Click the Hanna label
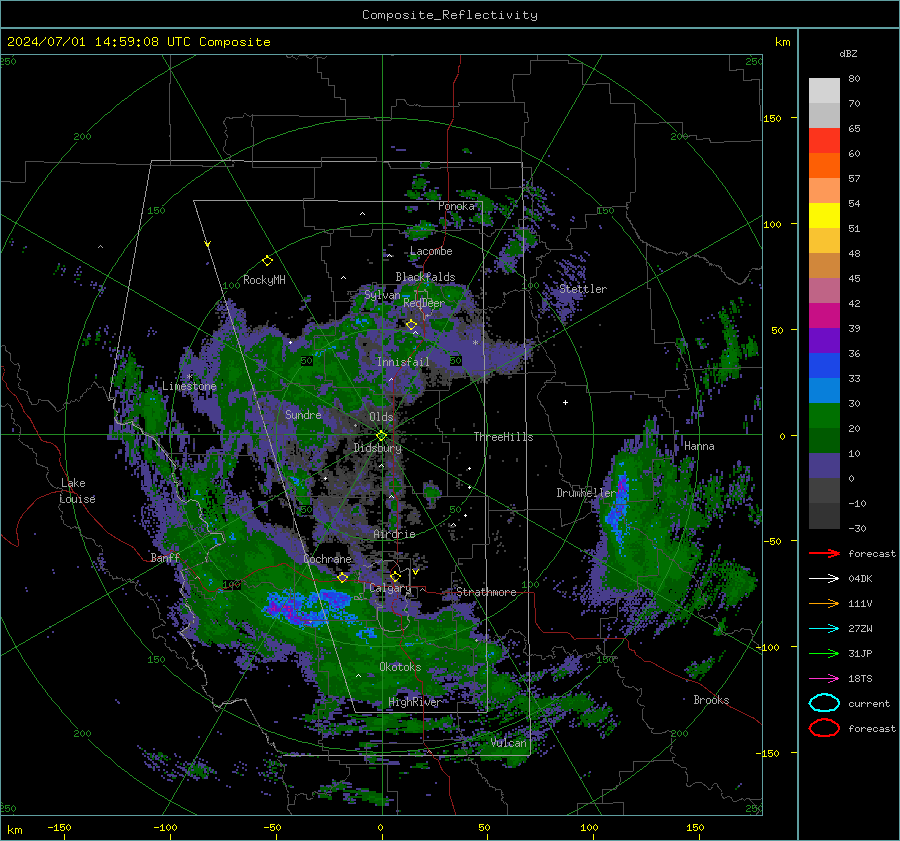Screen dimensions: 900x841 [699, 446]
